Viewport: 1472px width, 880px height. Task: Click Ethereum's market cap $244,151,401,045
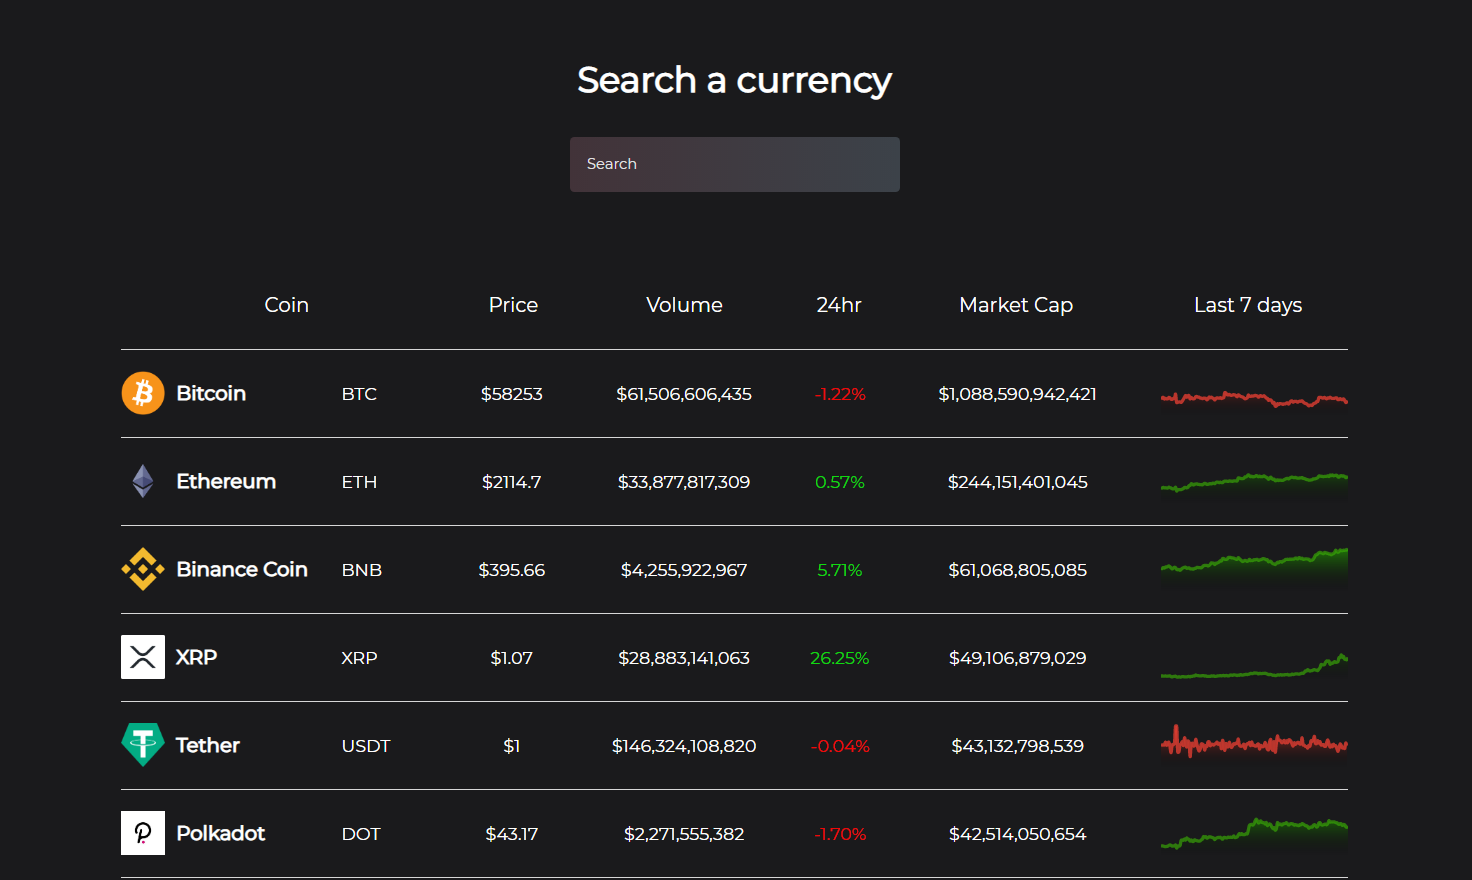click(1018, 482)
